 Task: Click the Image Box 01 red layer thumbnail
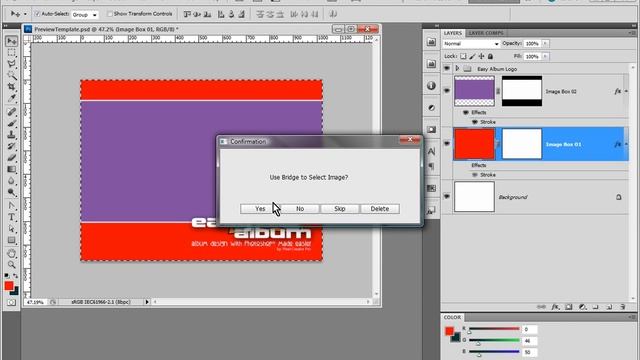pyautogui.click(x=474, y=144)
